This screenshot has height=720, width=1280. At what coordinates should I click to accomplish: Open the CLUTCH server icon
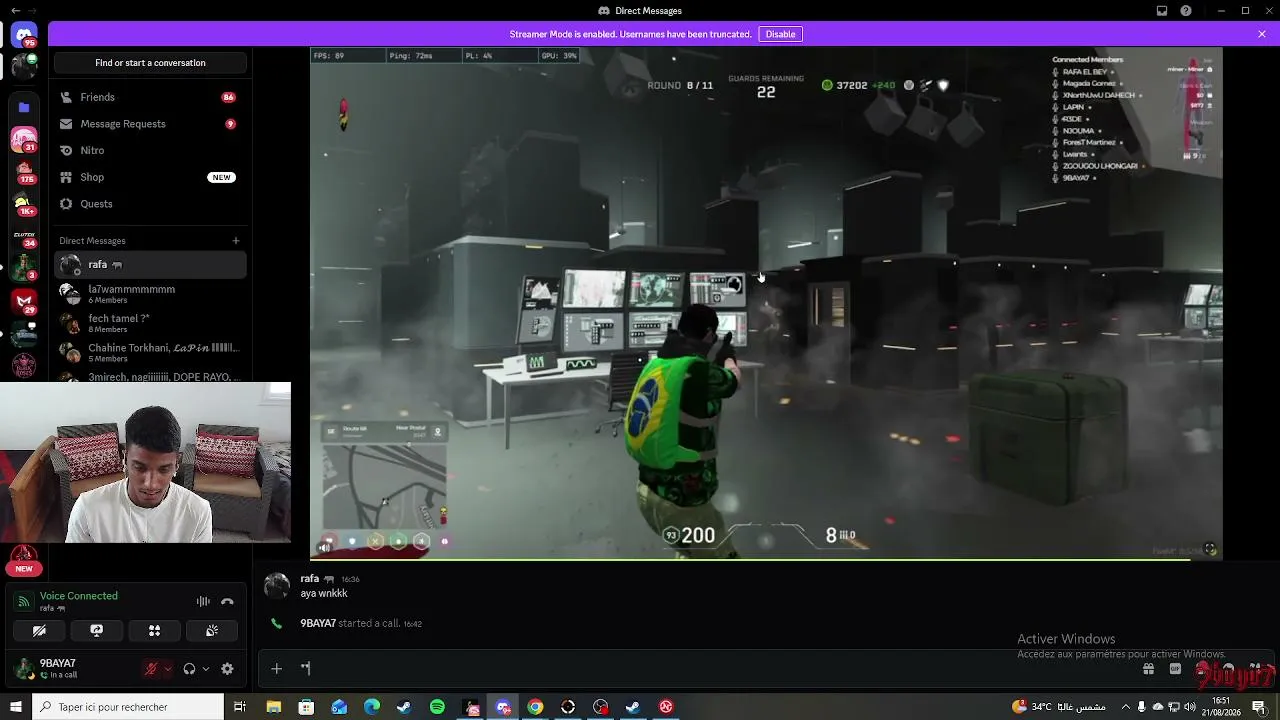pyautogui.click(x=24, y=238)
